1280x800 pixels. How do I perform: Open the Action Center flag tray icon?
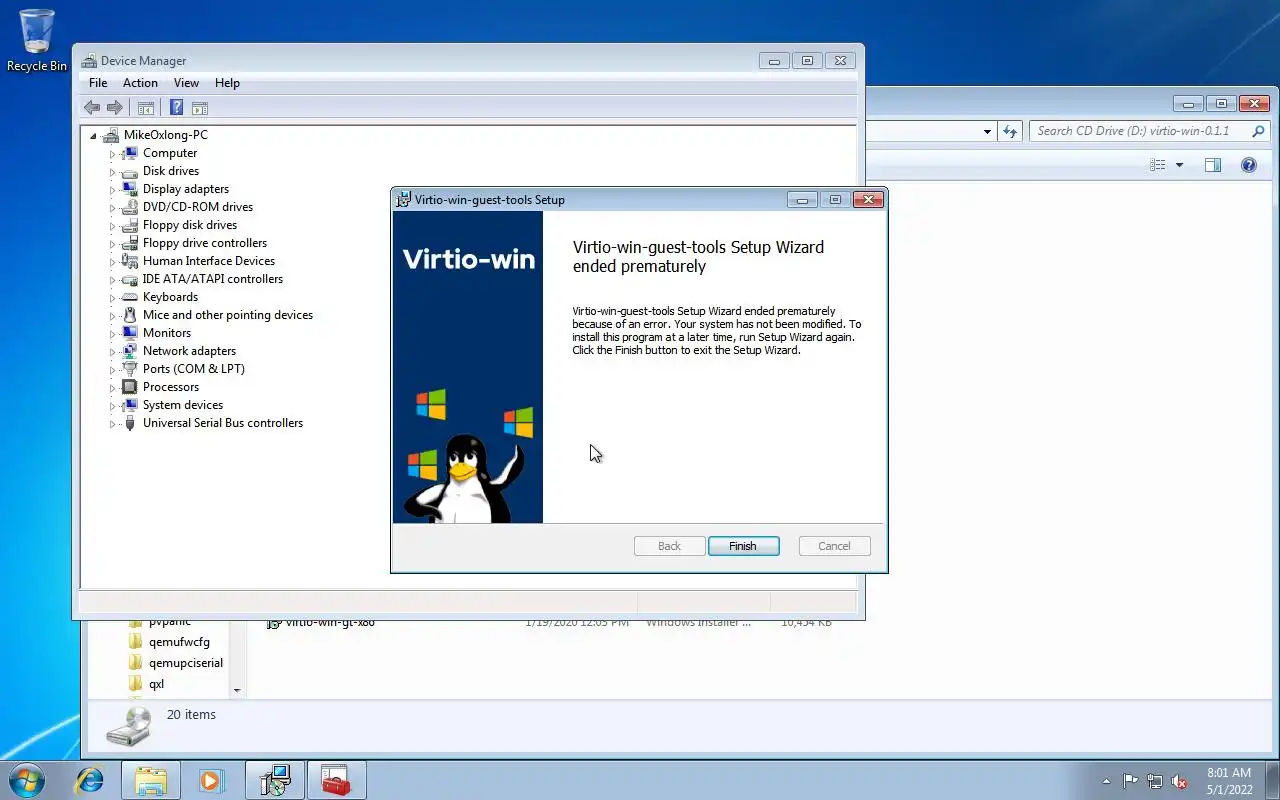pyautogui.click(x=1130, y=781)
